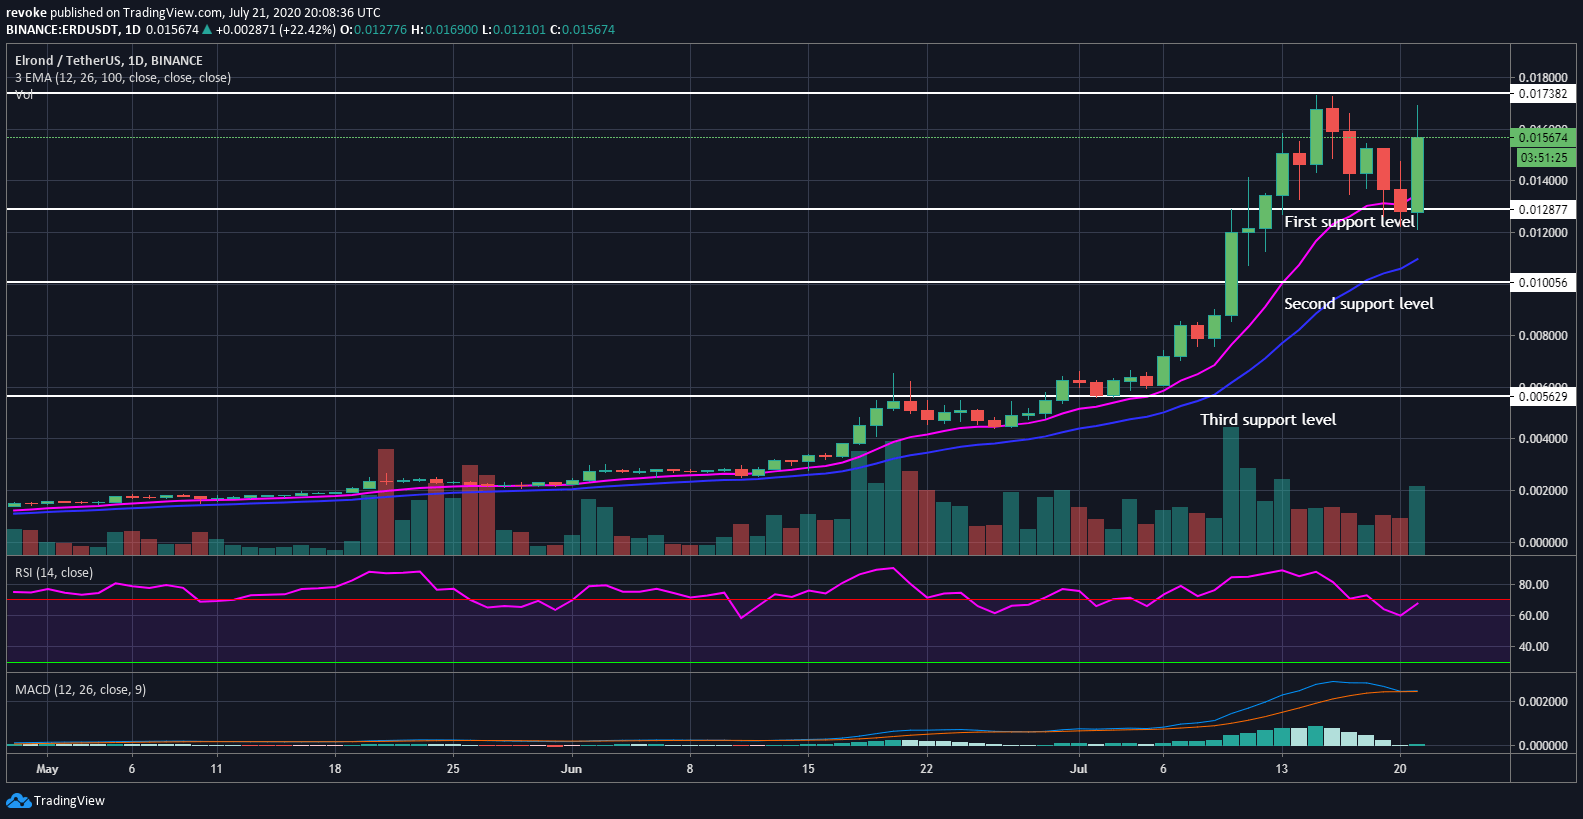Select the 3 EMA indicator legend
1583x819 pixels.
point(122,78)
